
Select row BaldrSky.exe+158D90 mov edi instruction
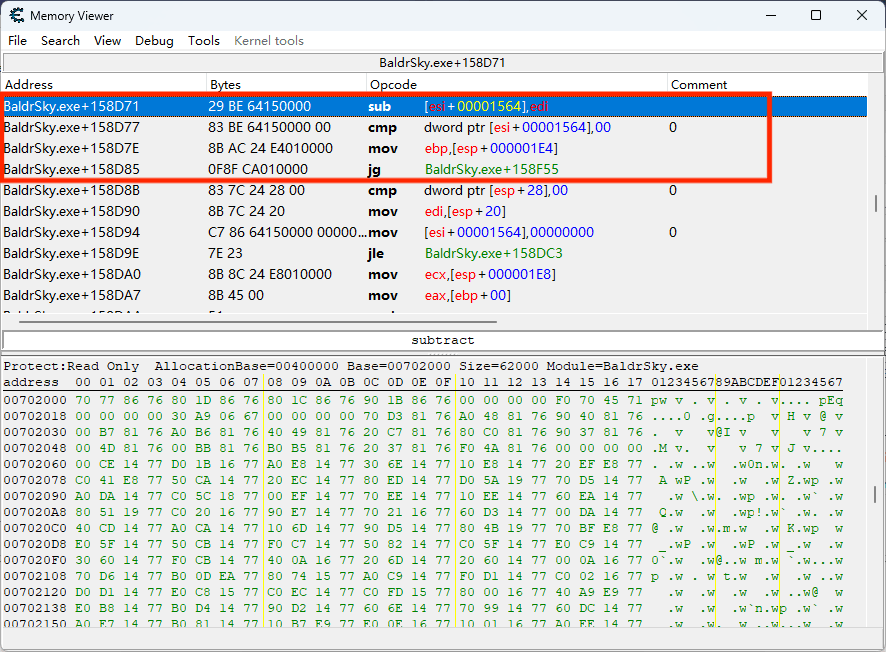[x=434, y=211]
